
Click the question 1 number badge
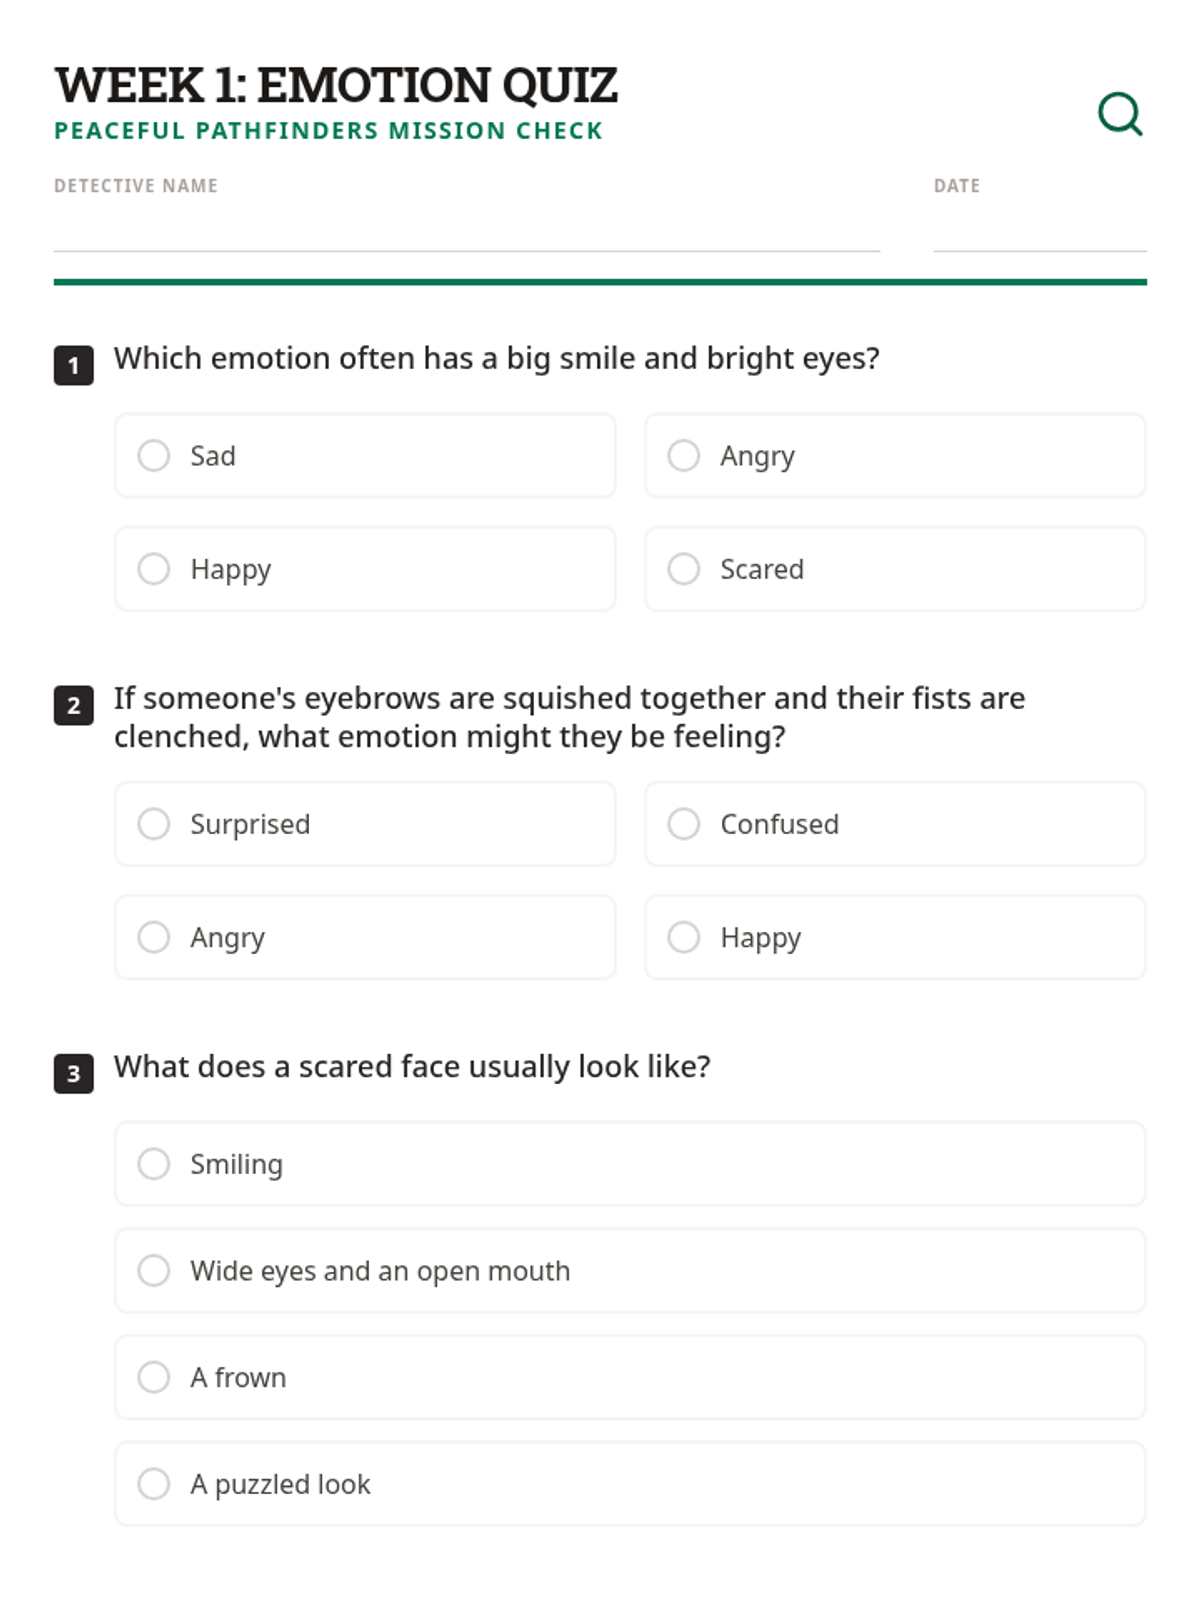point(74,366)
